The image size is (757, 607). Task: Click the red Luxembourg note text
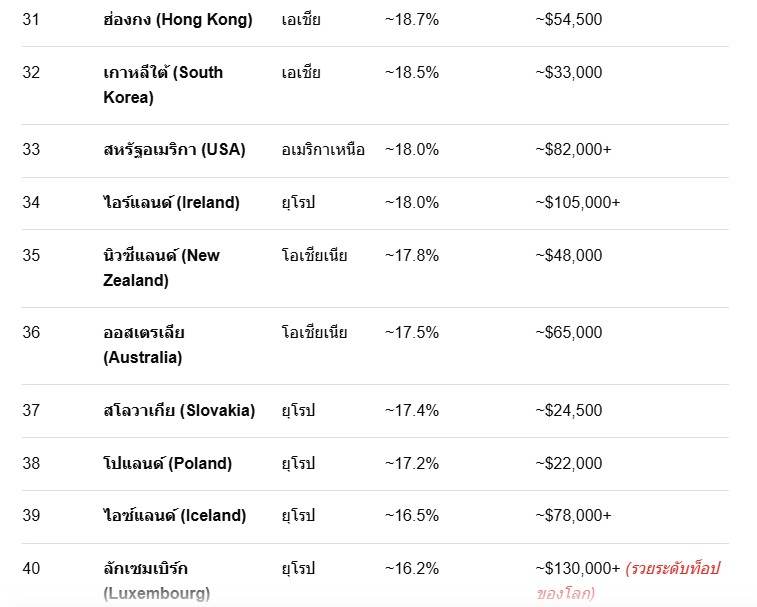[x=629, y=581]
